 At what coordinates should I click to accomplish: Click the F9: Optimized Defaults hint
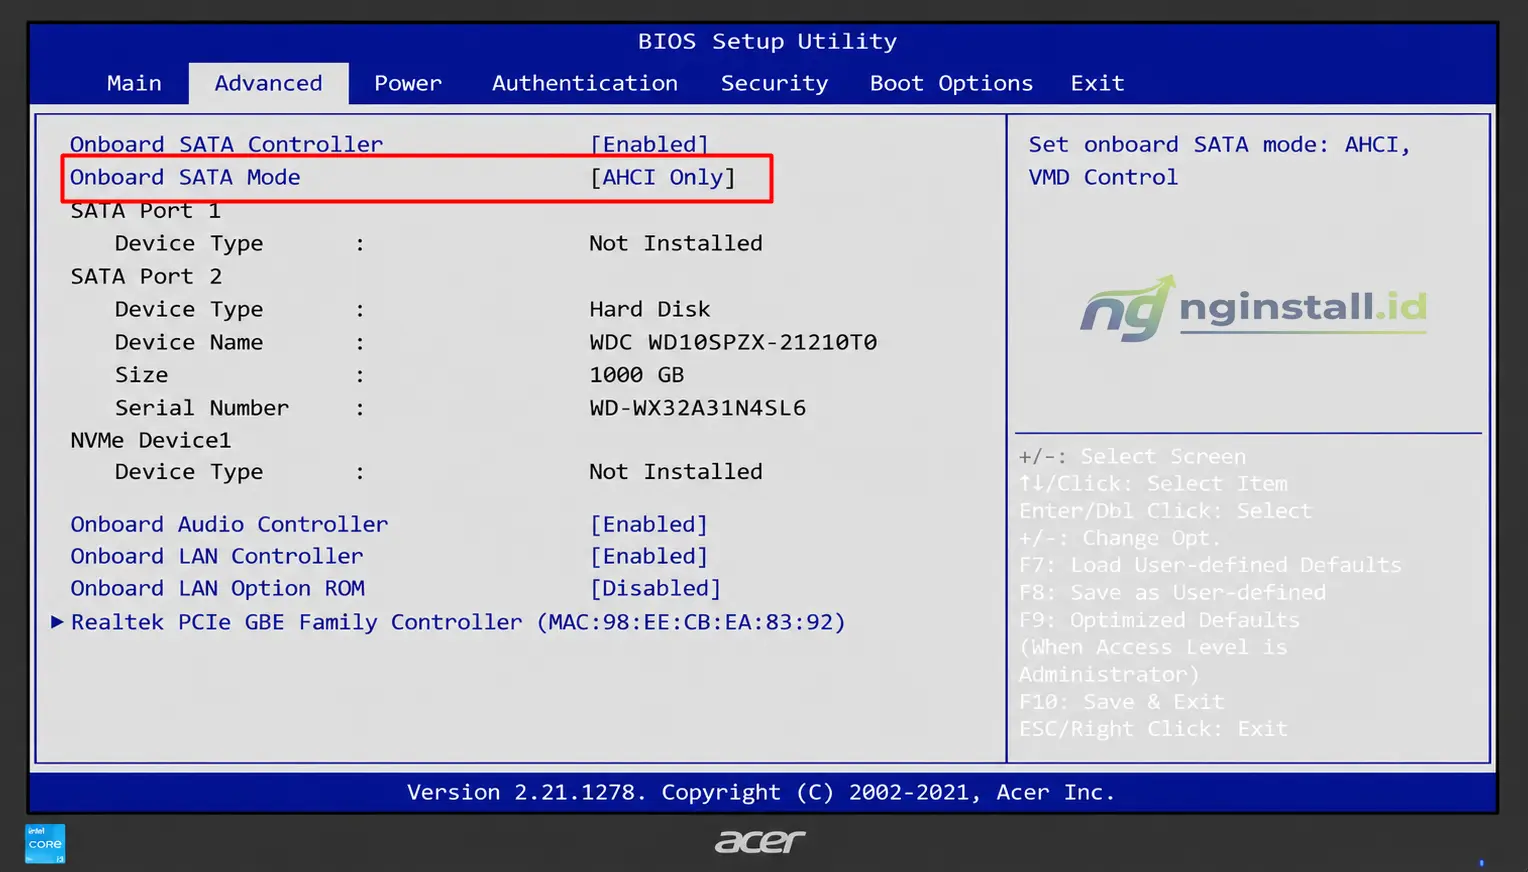pos(1160,620)
